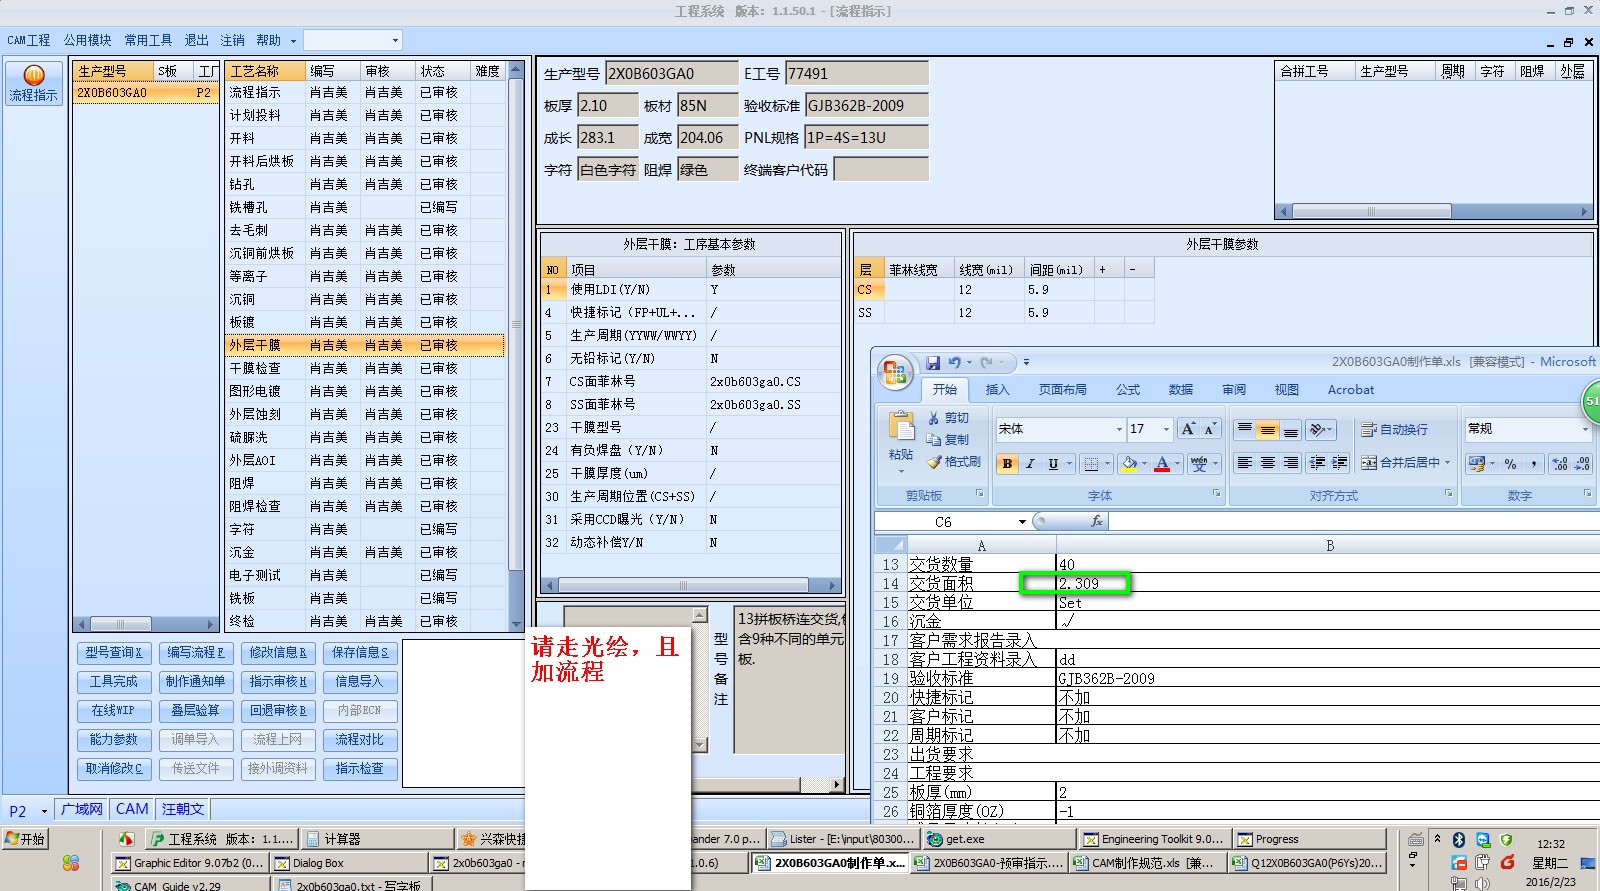Screen dimensions: 1600x891
Task: Click the increase indent icon
Action: 1340,463
